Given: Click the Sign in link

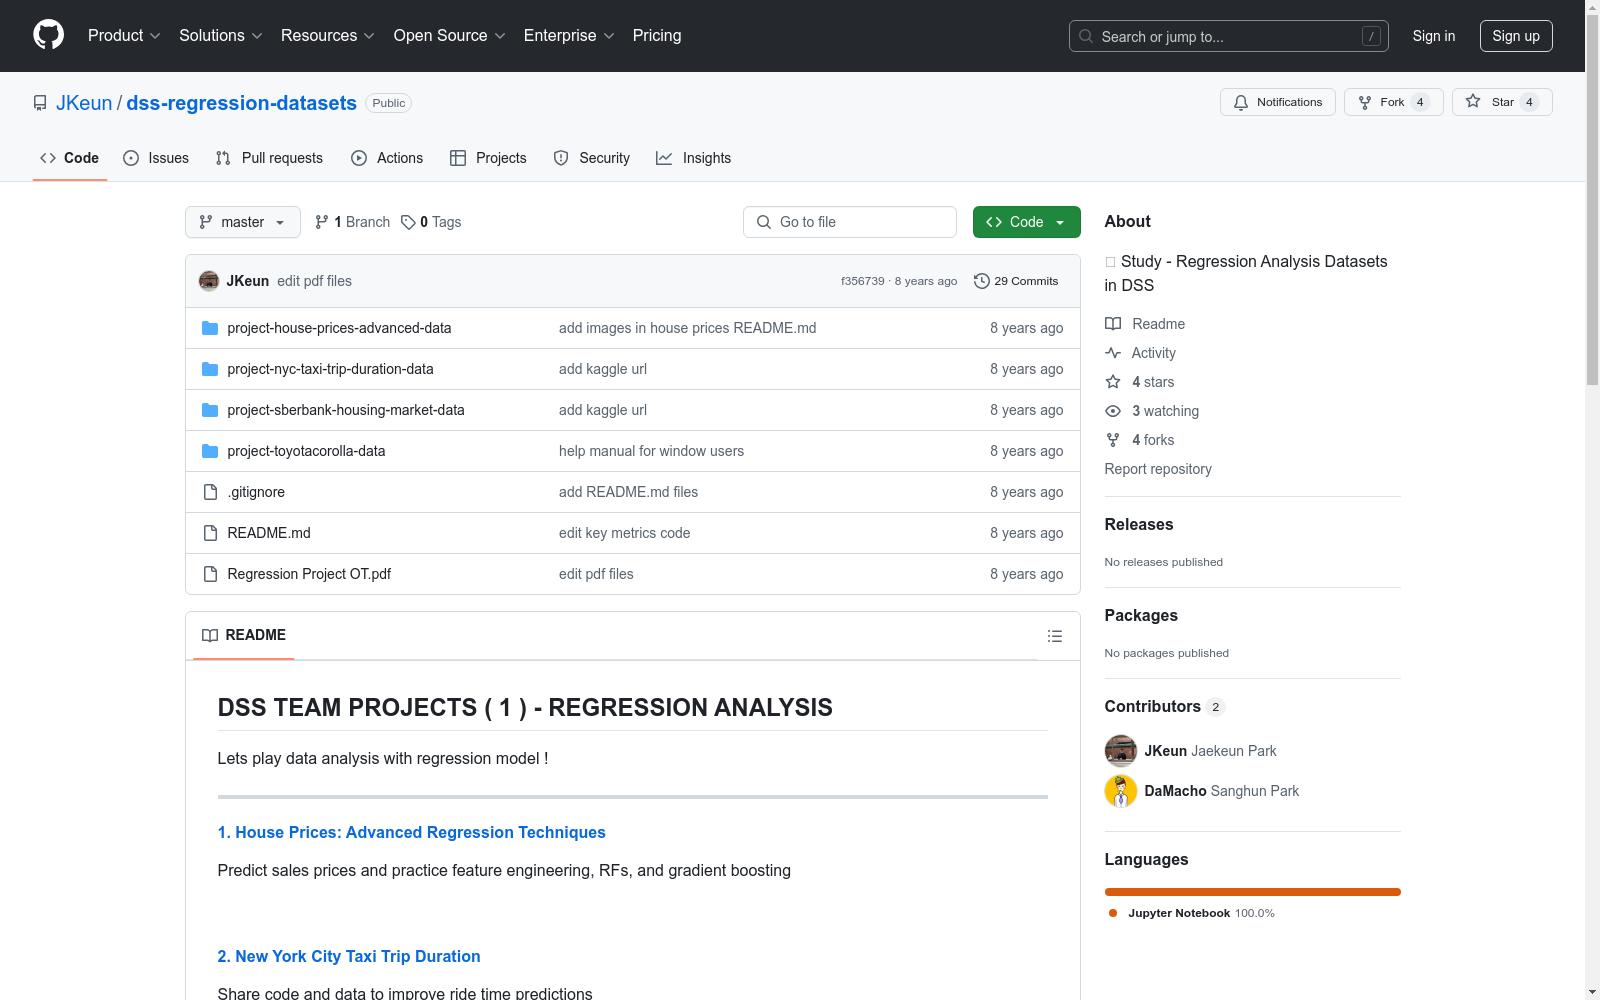Looking at the screenshot, I should (x=1434, y=36).
